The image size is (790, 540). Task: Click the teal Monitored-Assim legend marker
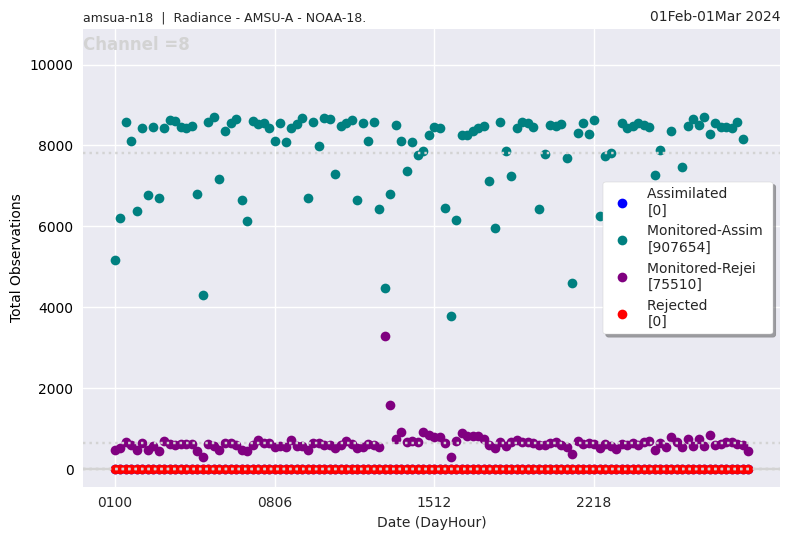622,240
